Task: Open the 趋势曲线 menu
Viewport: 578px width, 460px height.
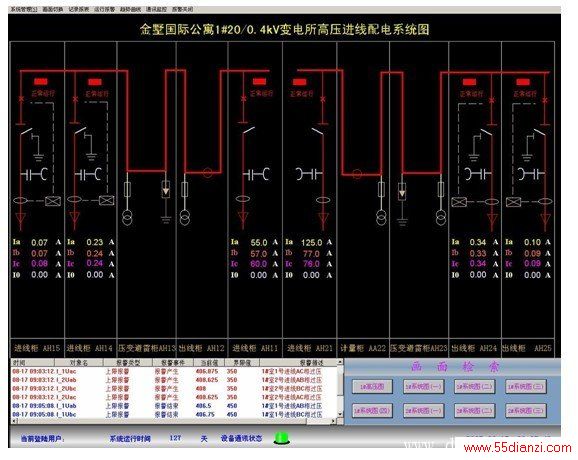Action: coord(130,9)
